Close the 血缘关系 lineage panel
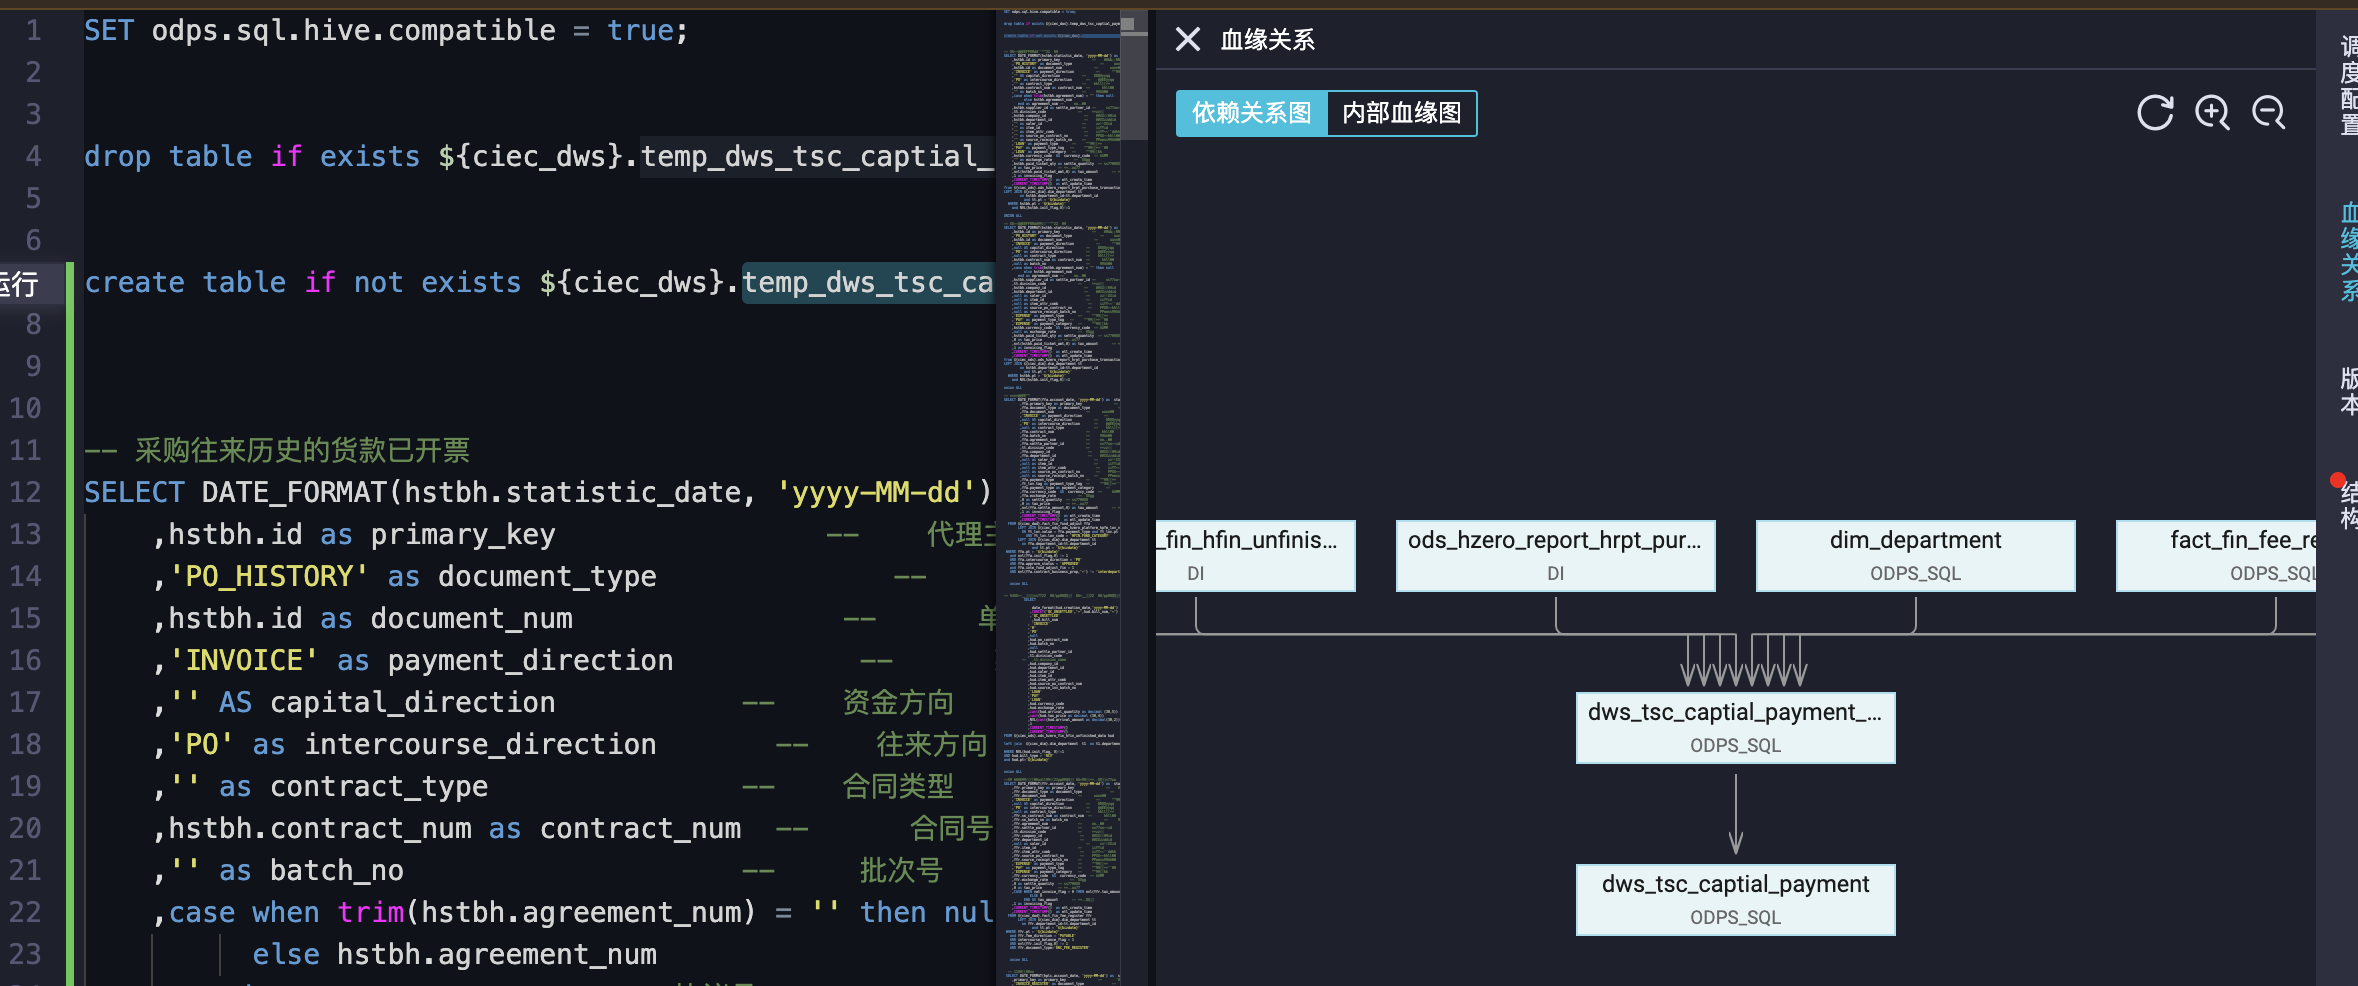This screenshot has width=2358, height=986. 1187,39
